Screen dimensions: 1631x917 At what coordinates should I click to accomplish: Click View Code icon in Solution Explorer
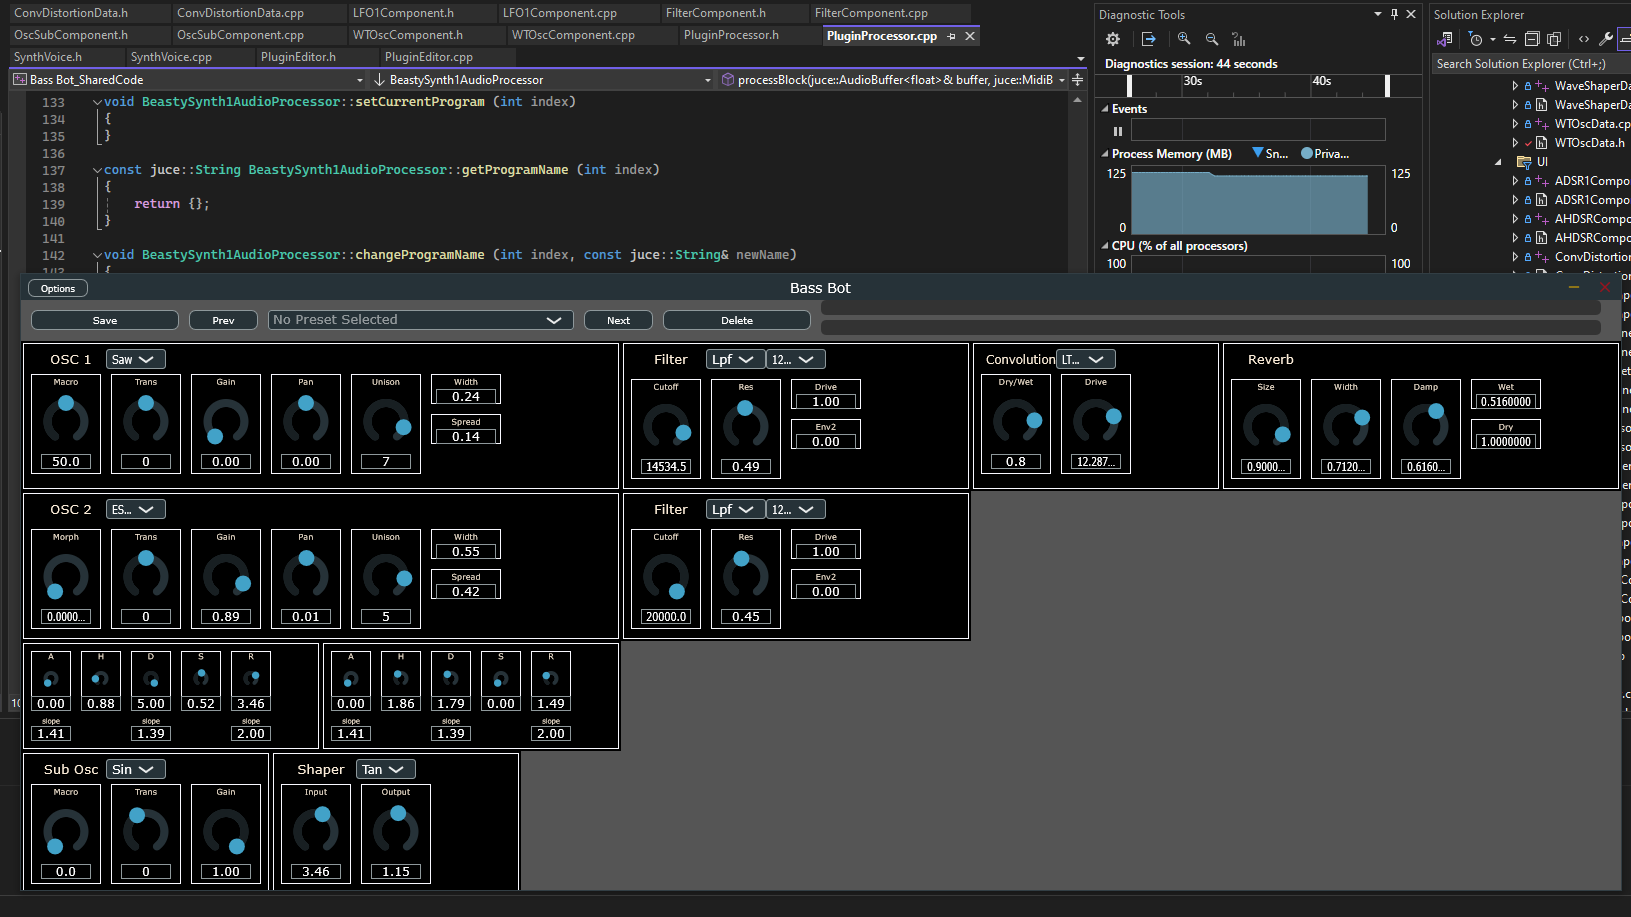click(x=1584, y=39)
